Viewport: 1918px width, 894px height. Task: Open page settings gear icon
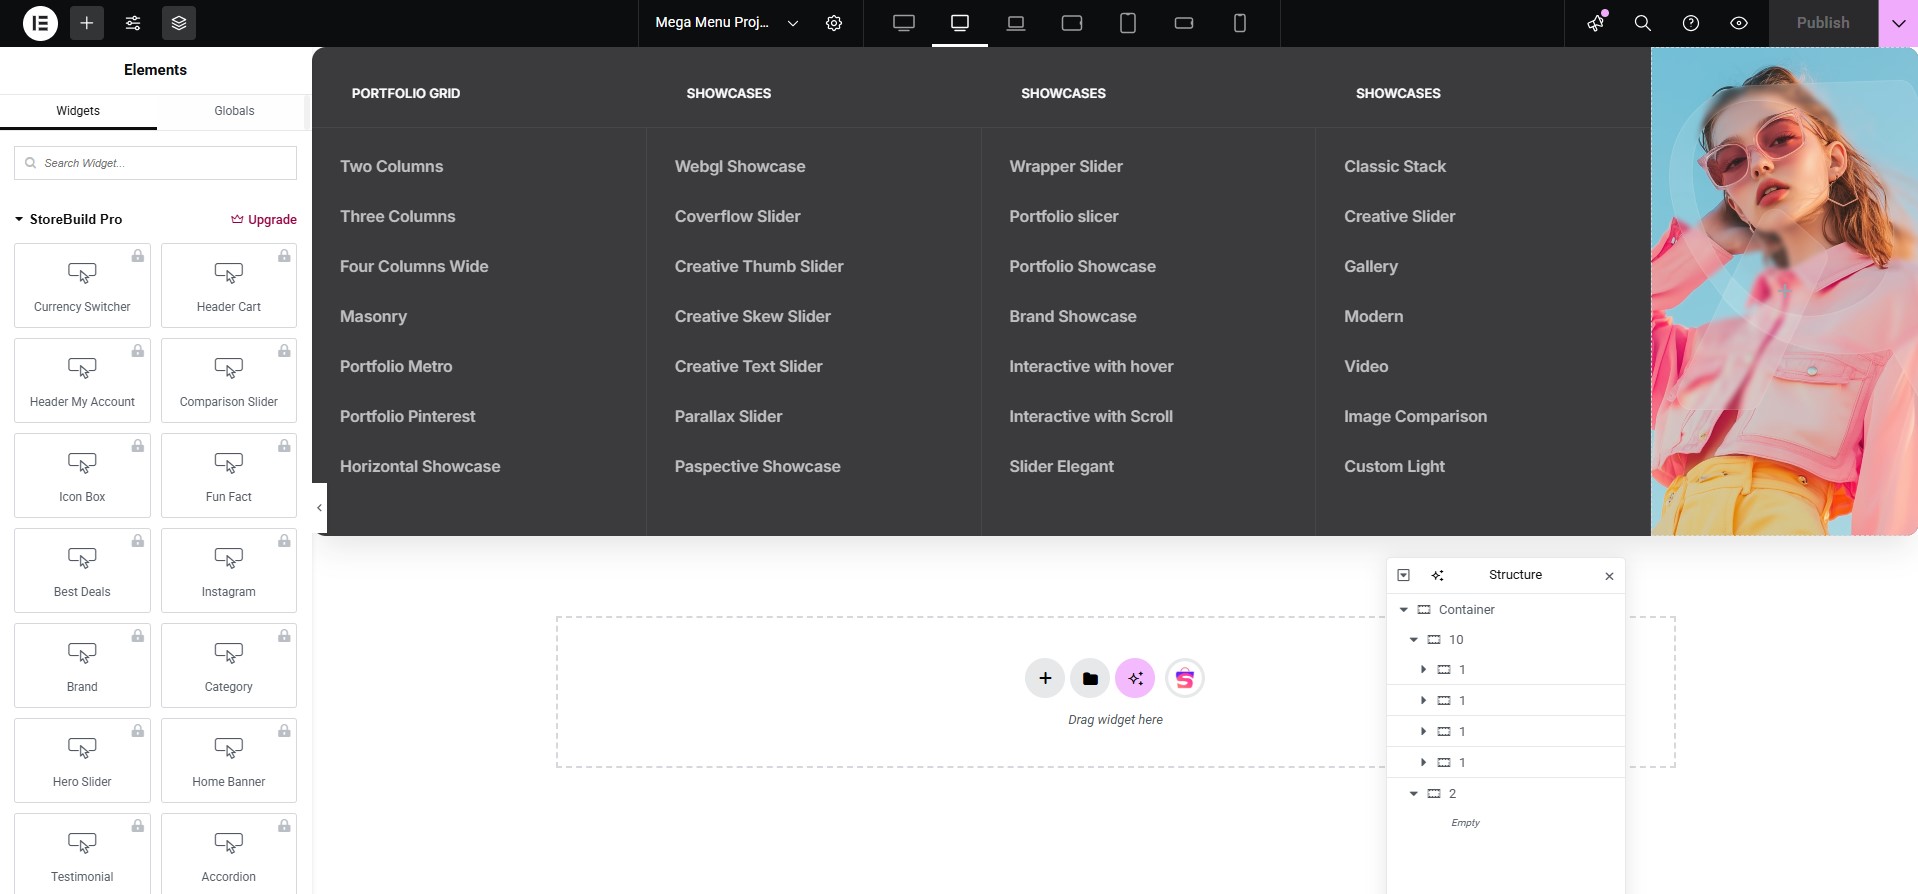[834, 23]
